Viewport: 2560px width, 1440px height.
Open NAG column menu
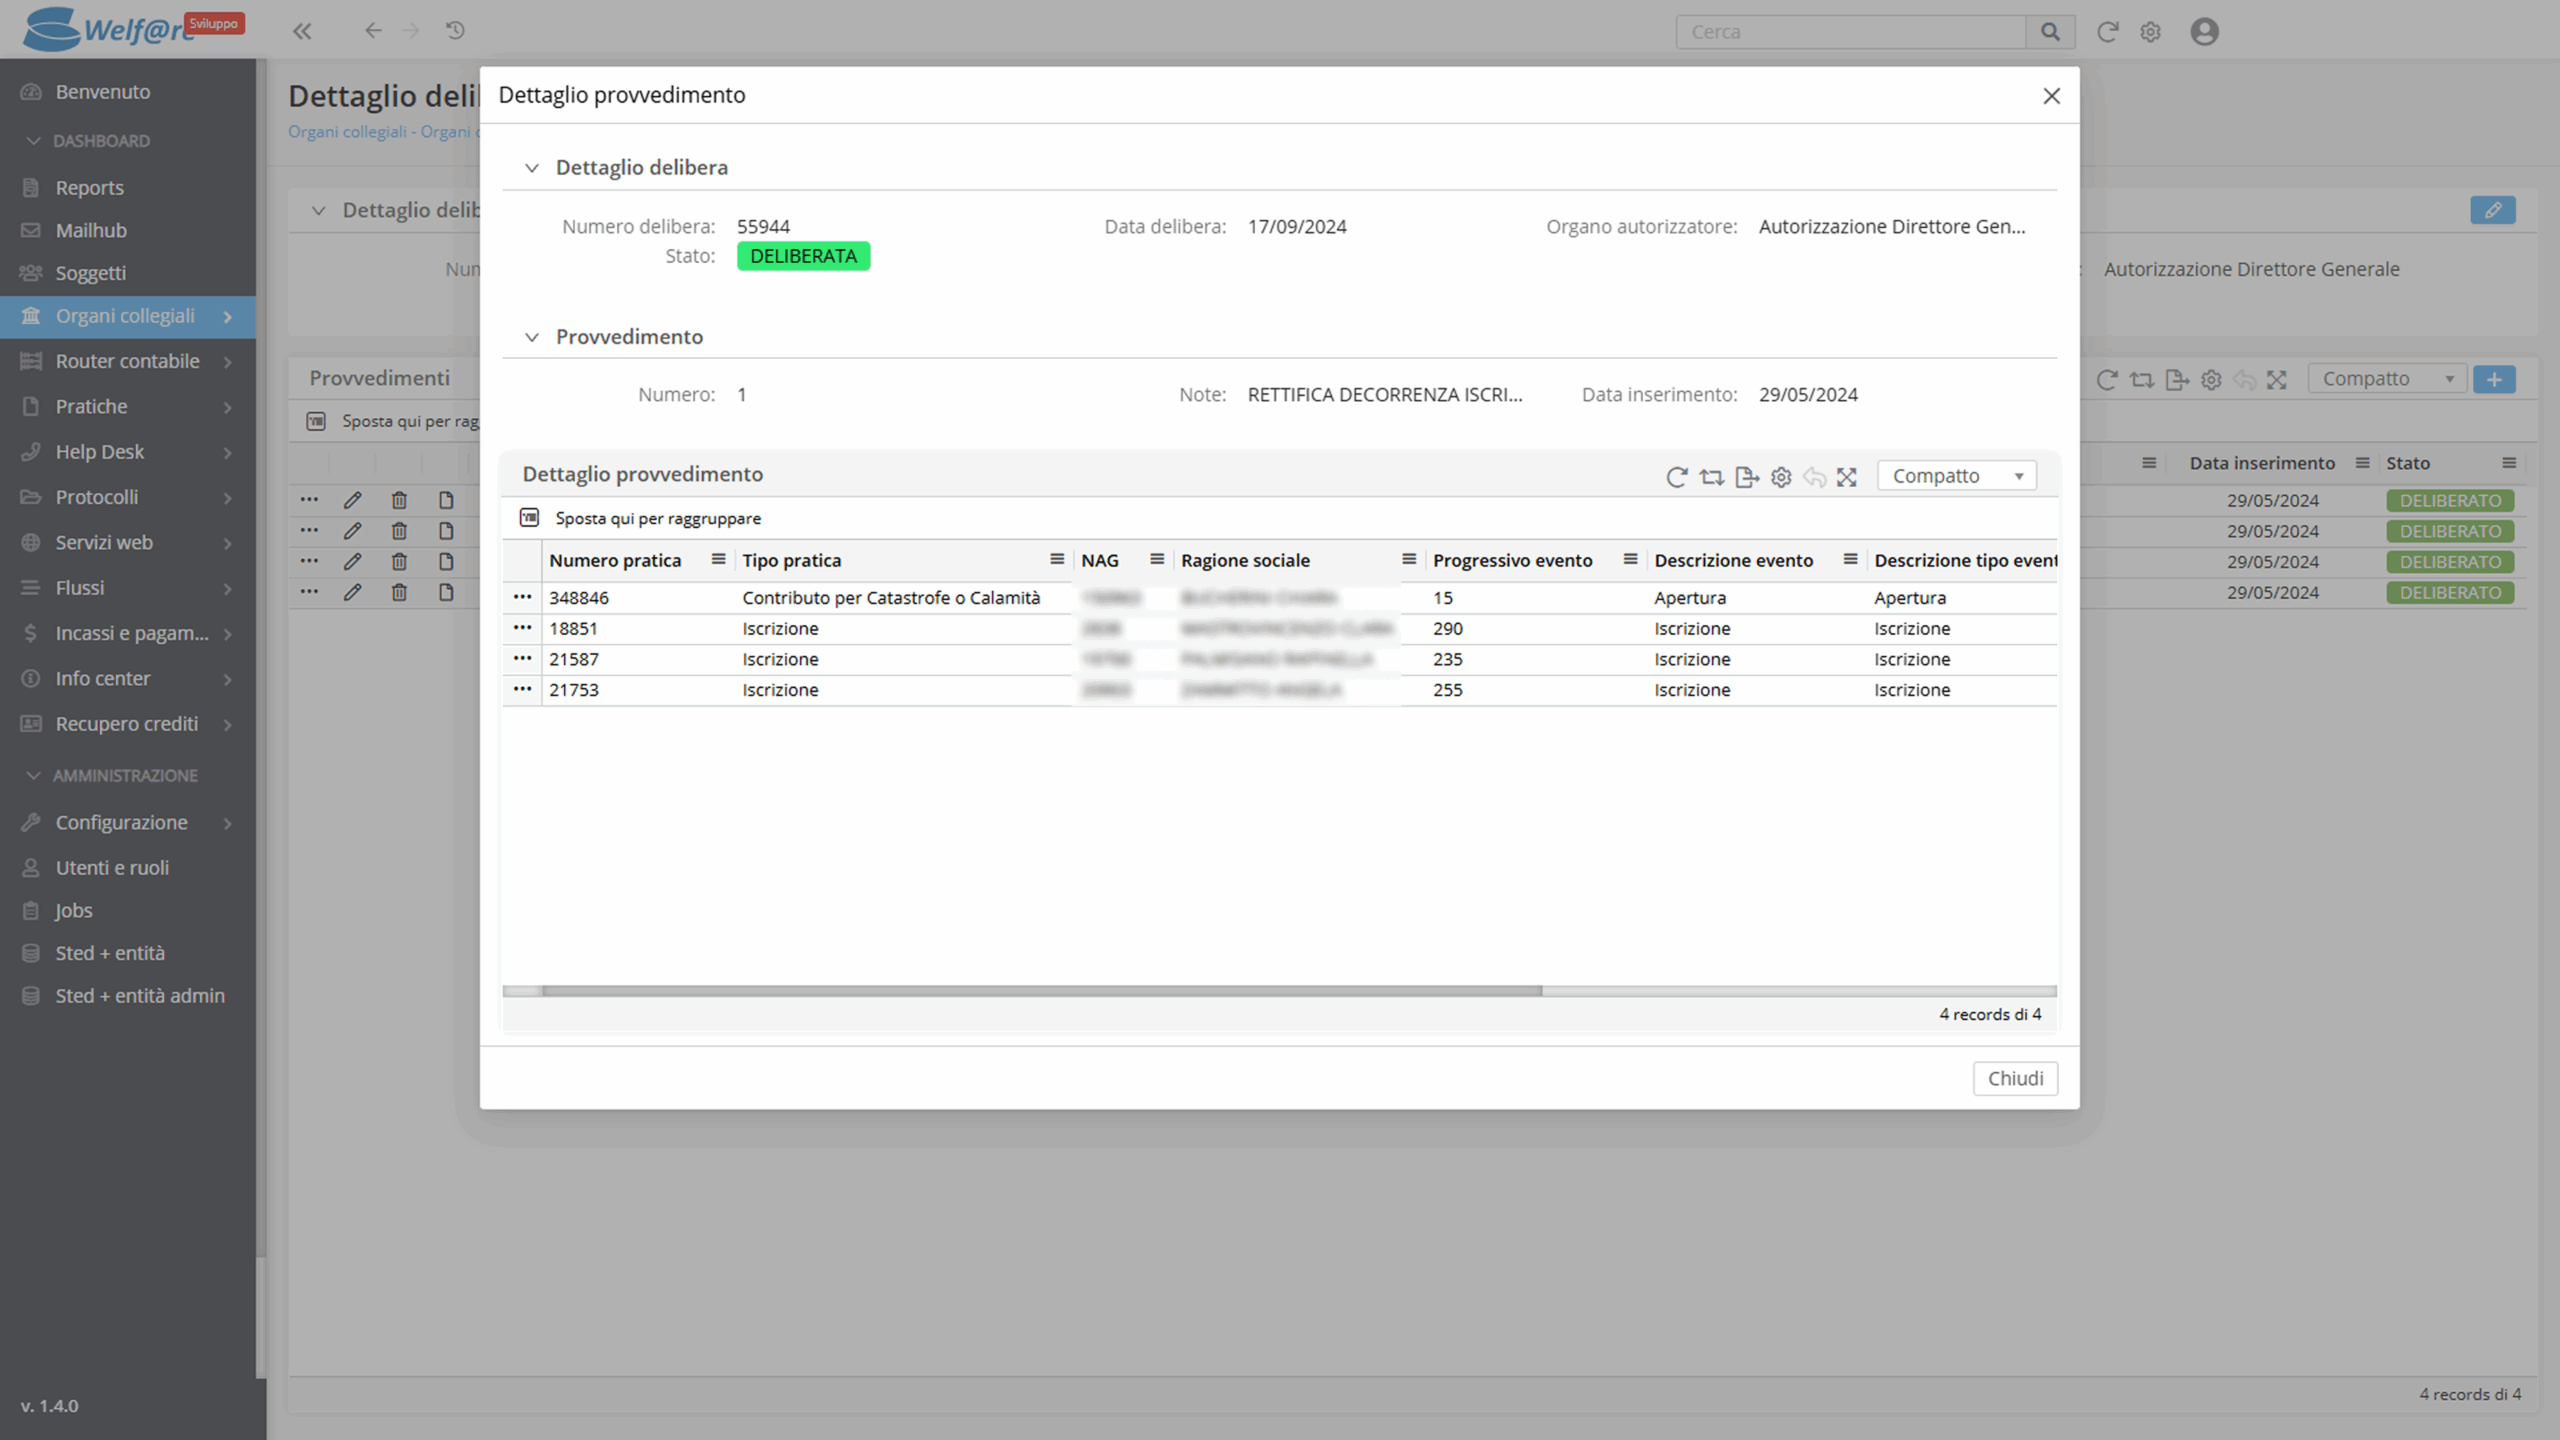pos(1157,559)
